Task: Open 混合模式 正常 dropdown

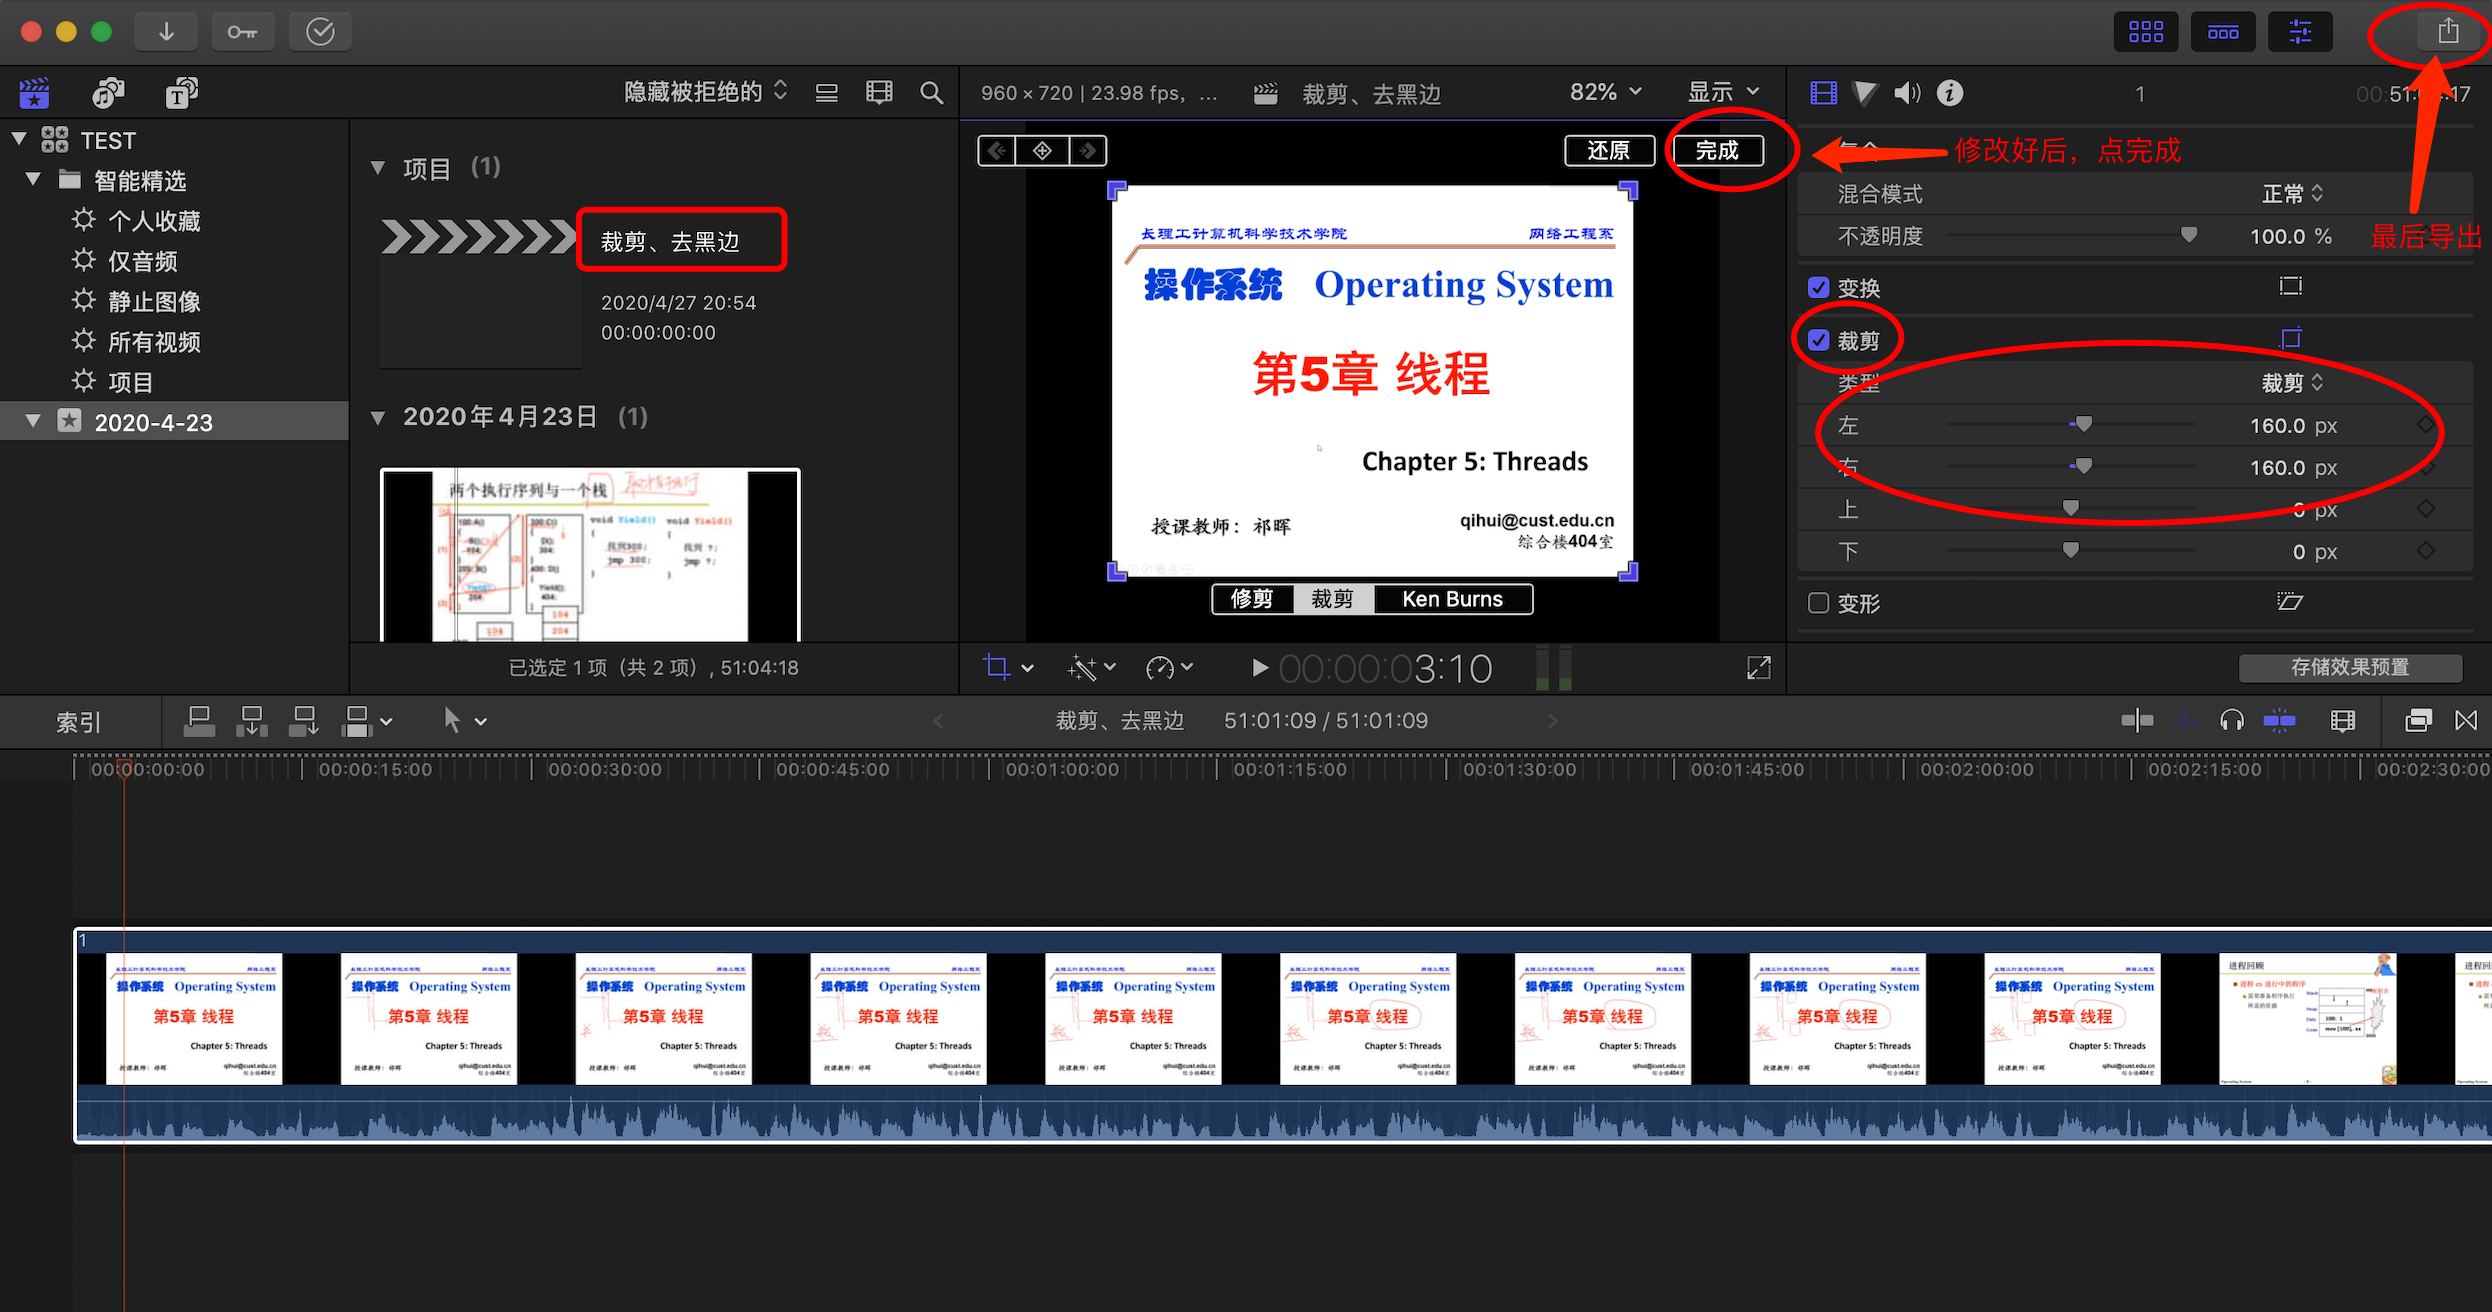Action: pyautogui.click(x=2292, y=194)
